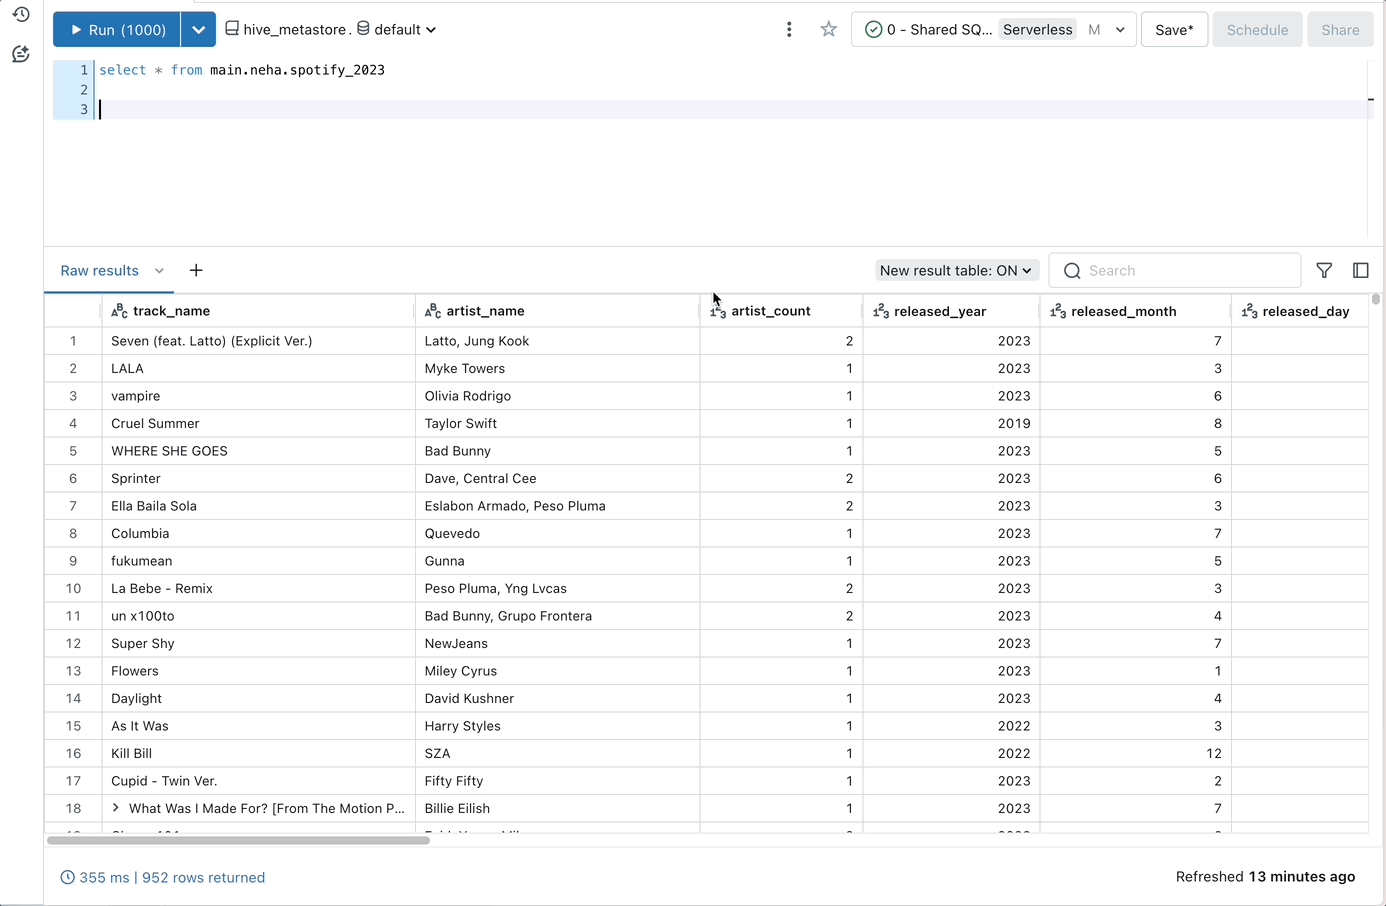Open the kebab more options menu
Viewport: 1386px width, 906px height.
789,30
